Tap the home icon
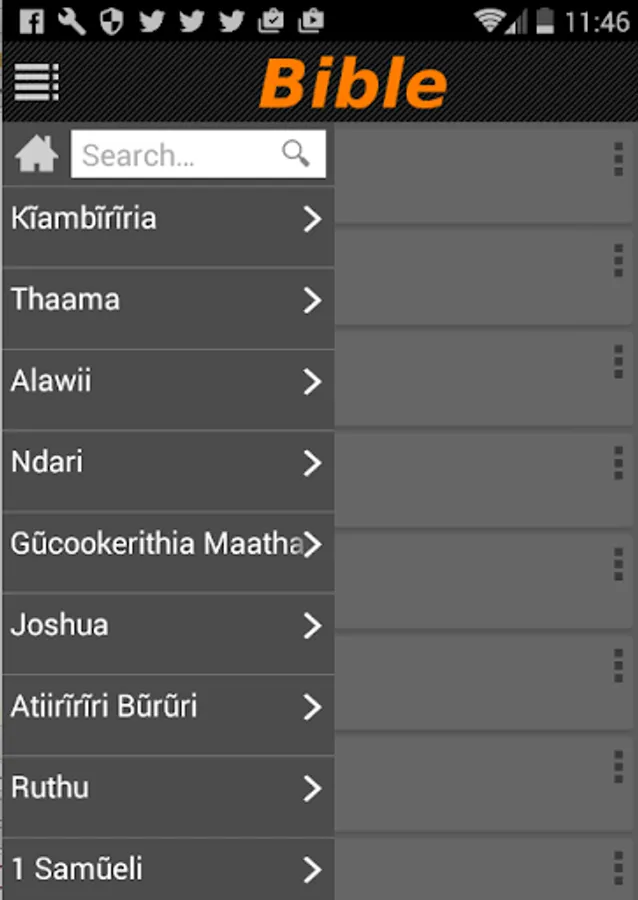This screenshot has width=638, height=900. pyautogui.click(x=37, y=155)
